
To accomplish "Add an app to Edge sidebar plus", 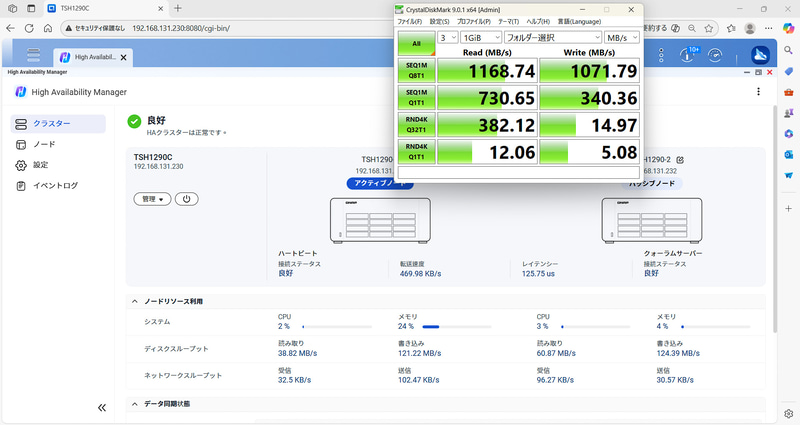I will (x=789, y=208).
